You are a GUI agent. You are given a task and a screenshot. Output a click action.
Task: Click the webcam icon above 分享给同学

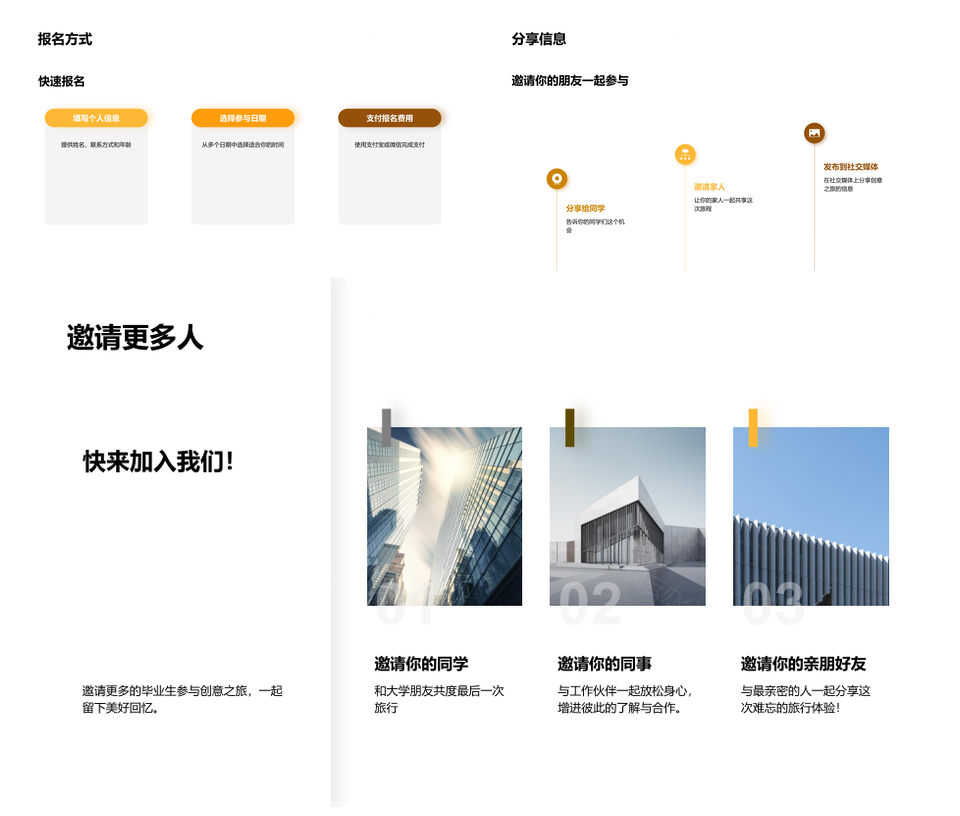(557, 179)
